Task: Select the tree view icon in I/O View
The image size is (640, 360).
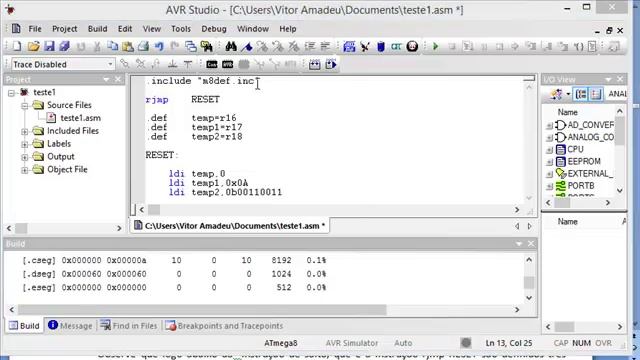Action: pos(581,94)
